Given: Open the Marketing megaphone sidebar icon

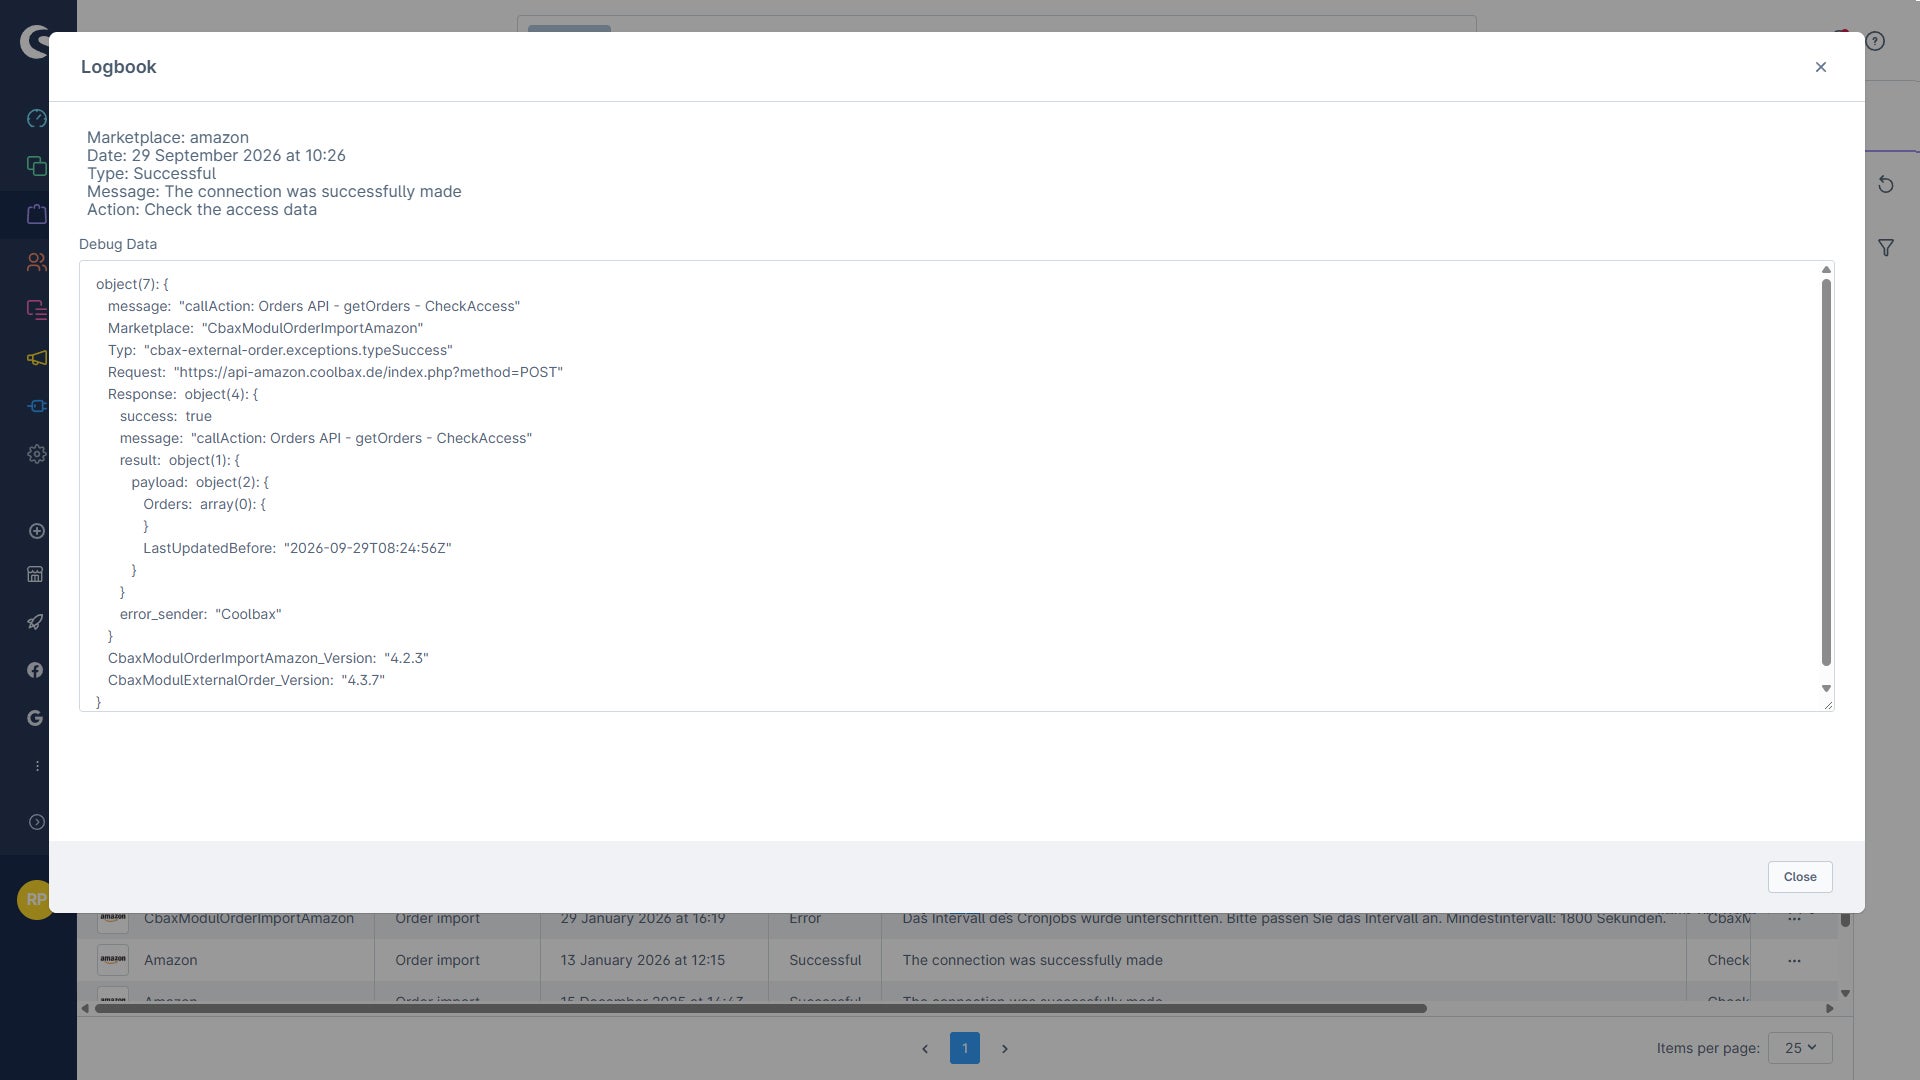Looking at the screenshot, I should pyautogui.click(x=36, y=358).
